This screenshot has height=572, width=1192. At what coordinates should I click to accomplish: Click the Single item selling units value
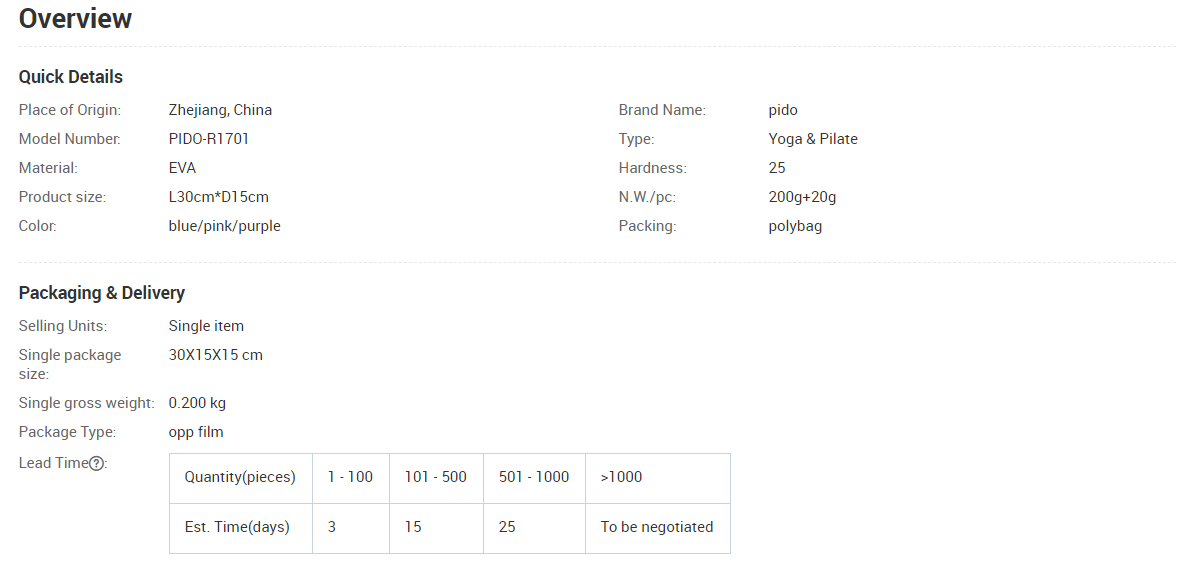point(206,326)
